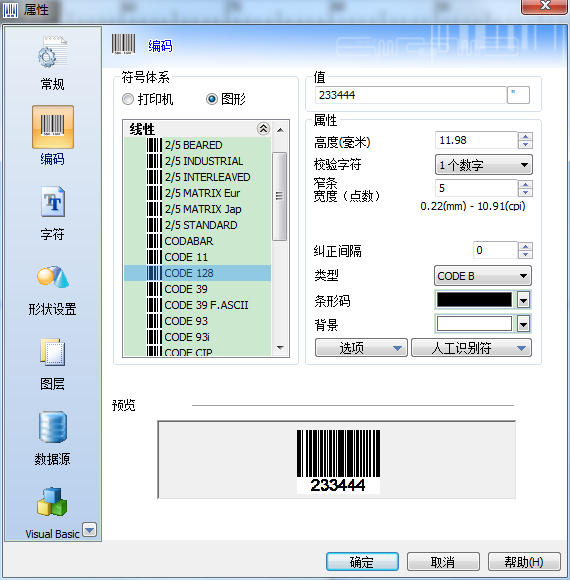Open the 形状设置 shape settings icon
This screenshot has height=580, width=570.
point(53,277)
